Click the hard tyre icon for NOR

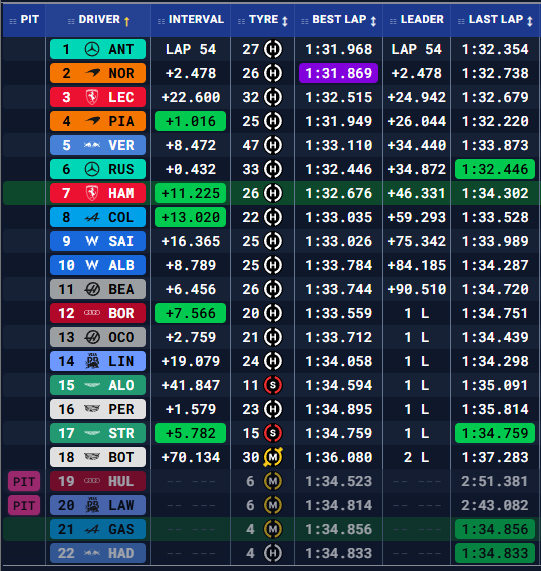coord(273,73)
